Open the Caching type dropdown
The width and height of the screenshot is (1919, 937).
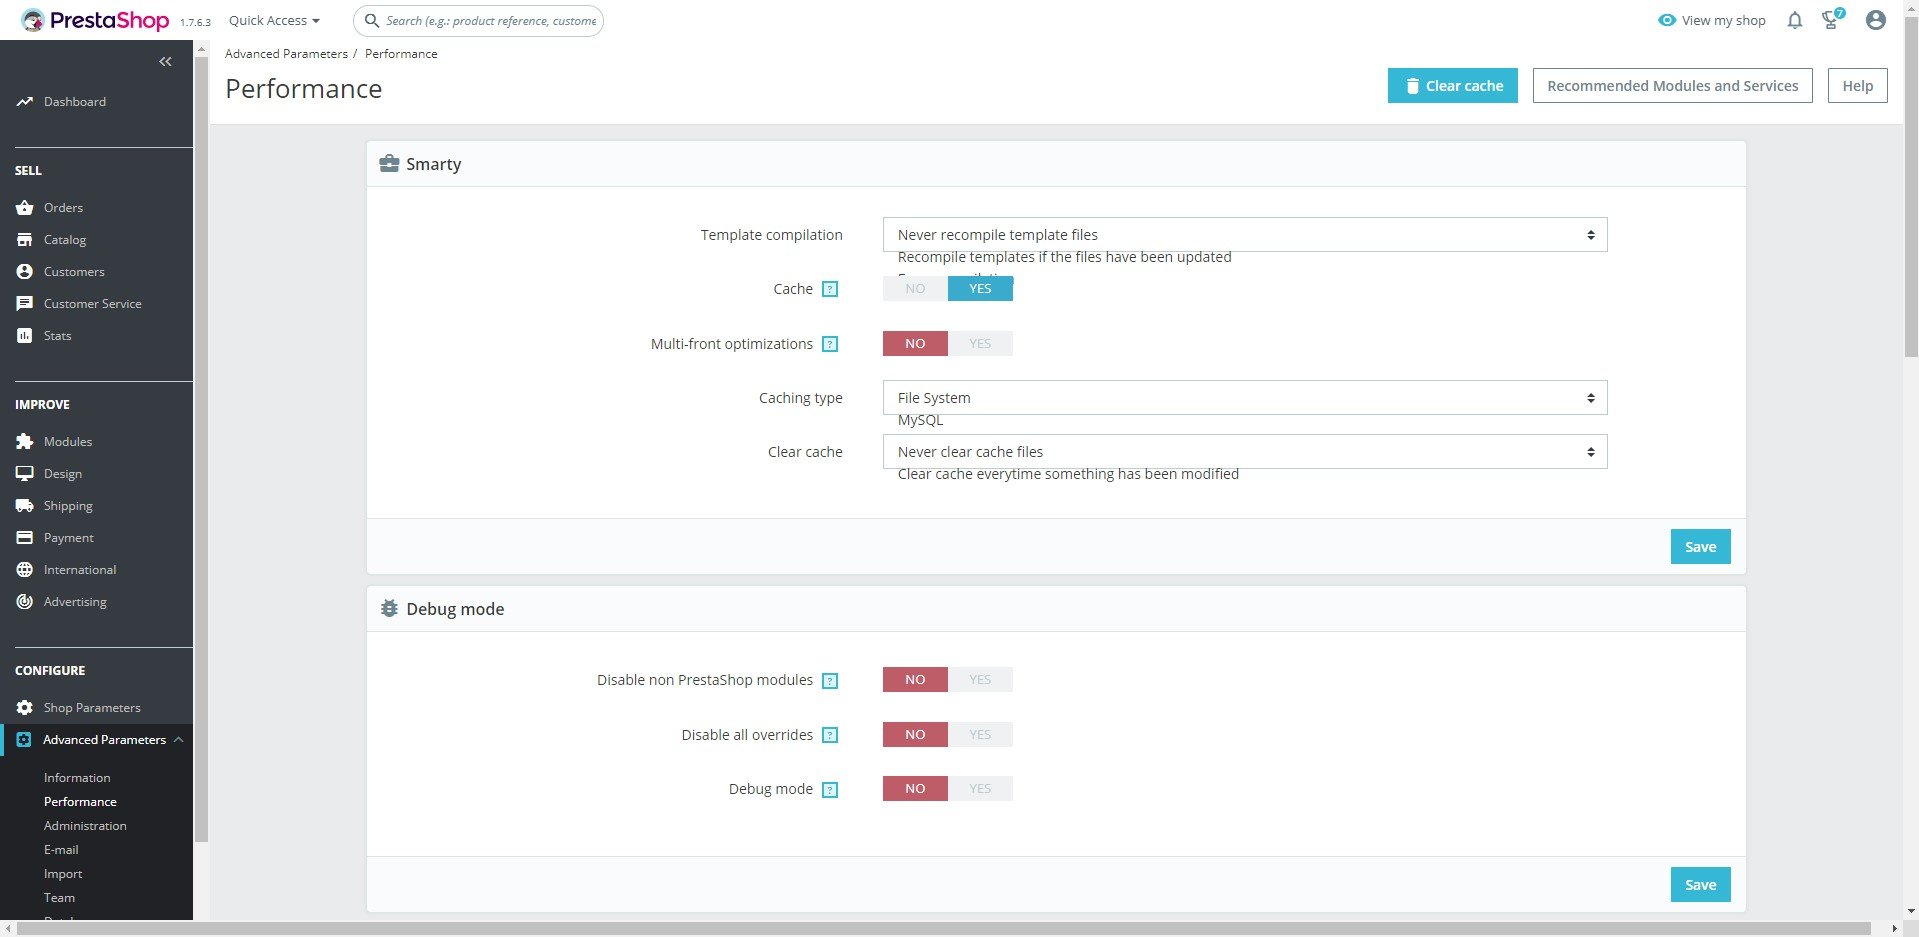coord(1245,398)
